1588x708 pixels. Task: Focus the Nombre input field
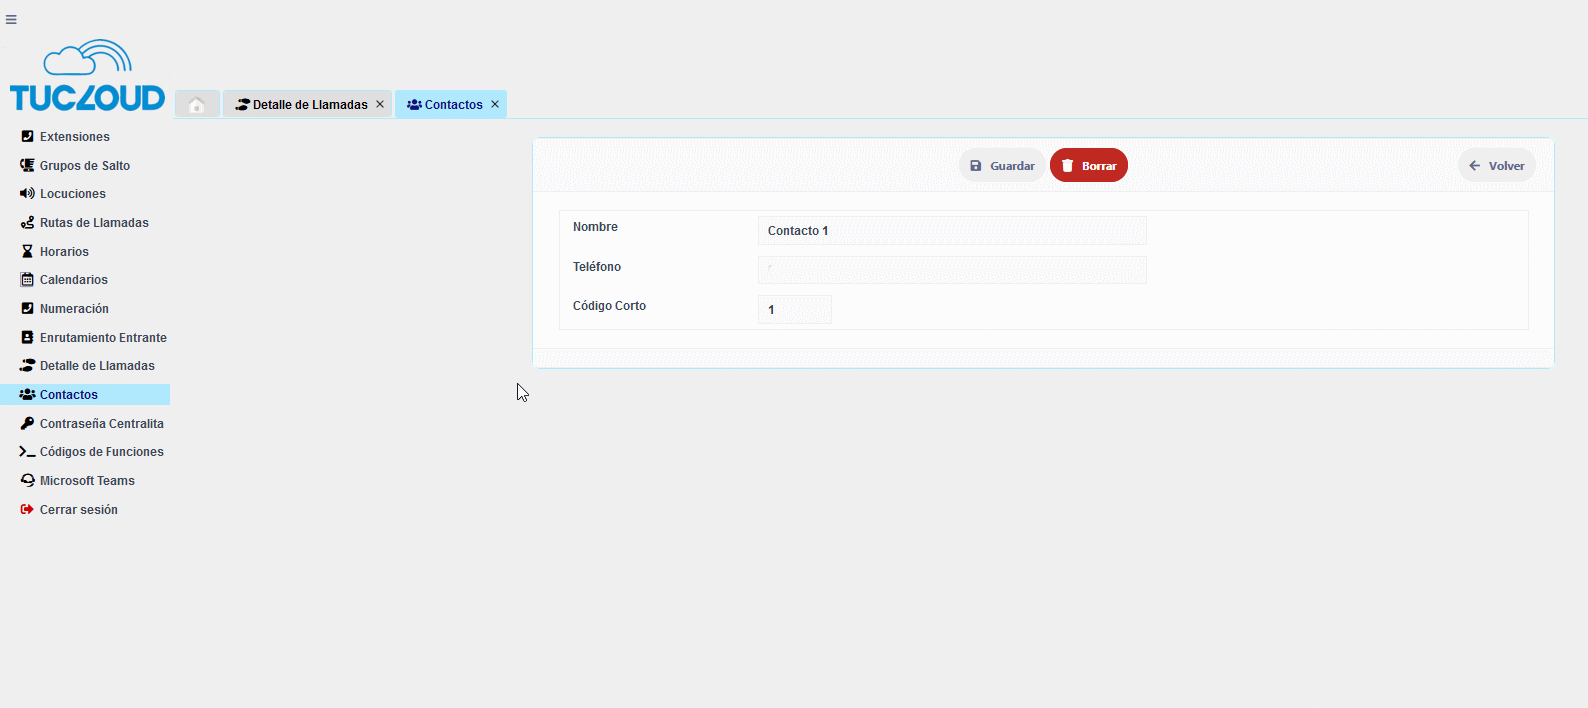[951, 231]
